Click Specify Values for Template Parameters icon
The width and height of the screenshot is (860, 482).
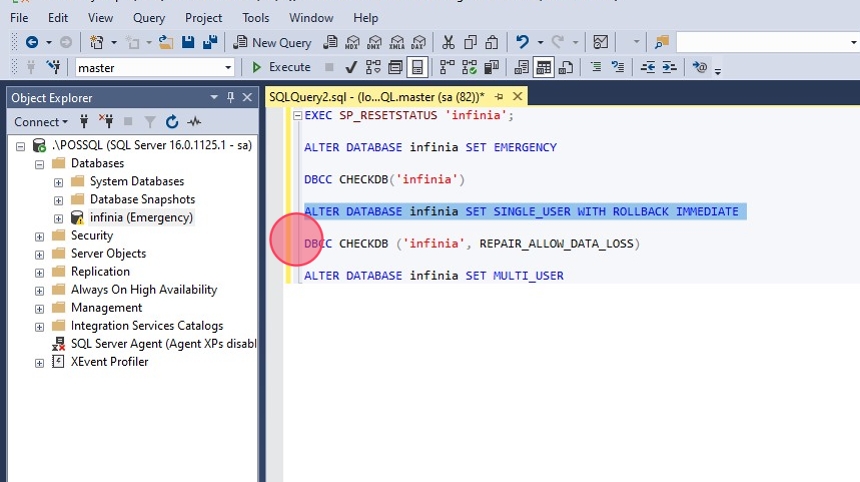click(x=699, y=67)
